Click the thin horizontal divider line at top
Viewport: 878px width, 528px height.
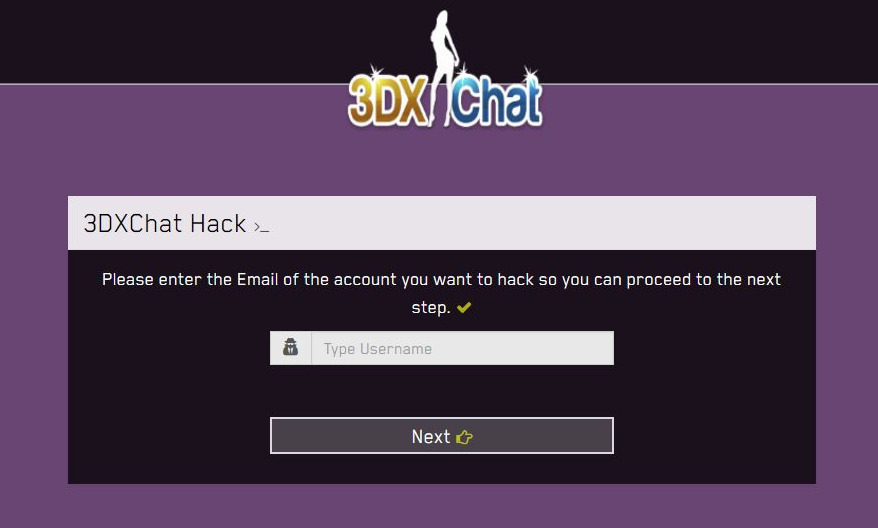click(168, 84)
